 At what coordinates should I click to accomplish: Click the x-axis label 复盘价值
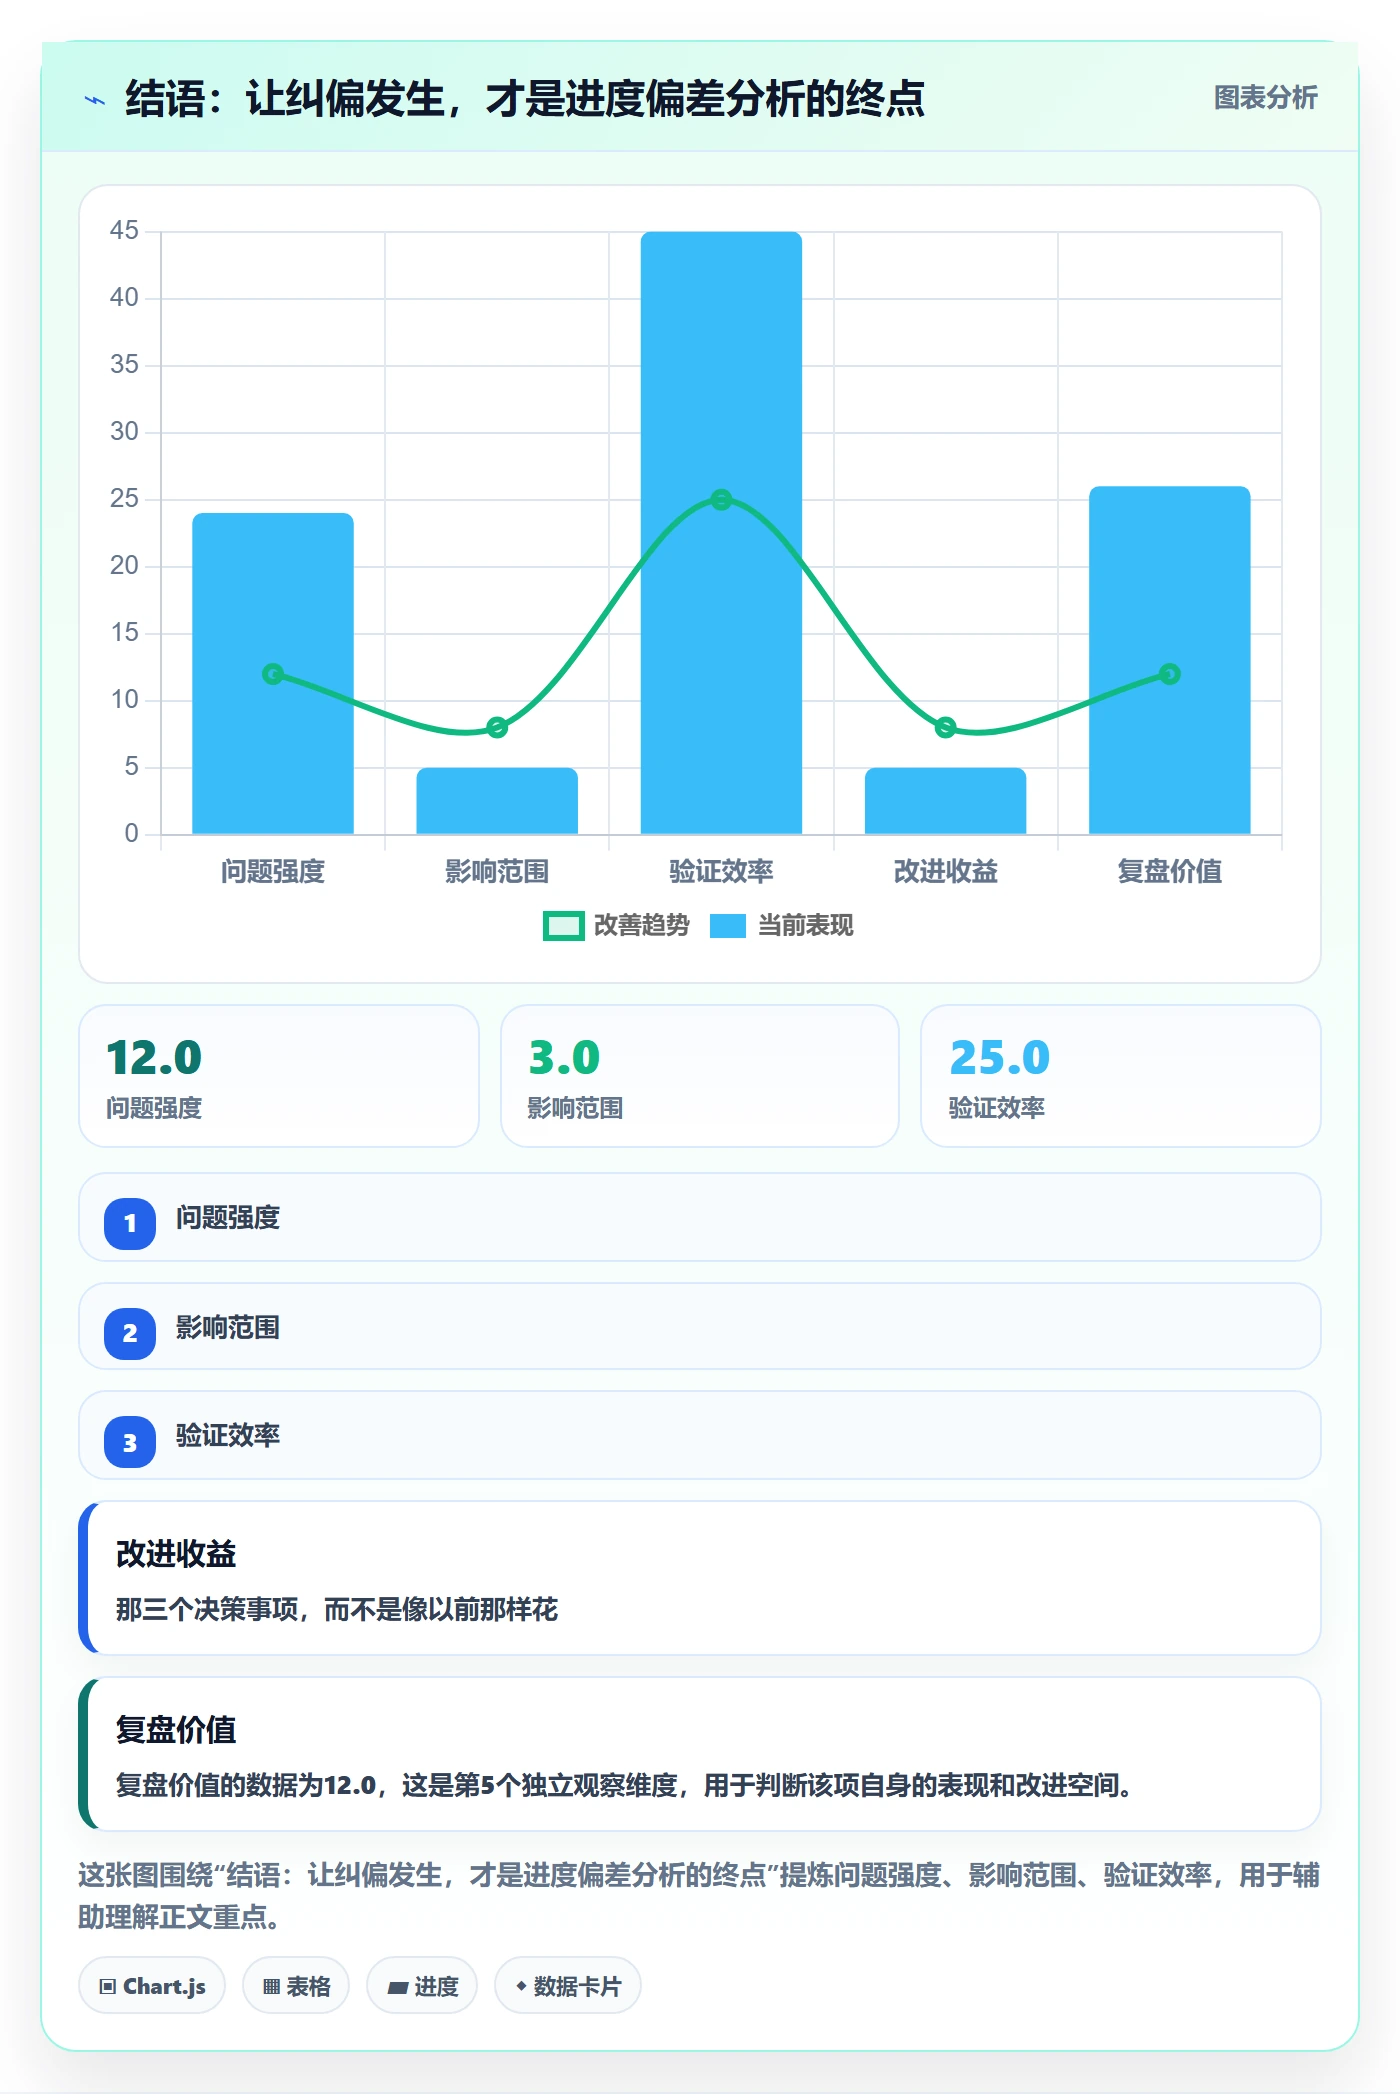(1169, 871)
